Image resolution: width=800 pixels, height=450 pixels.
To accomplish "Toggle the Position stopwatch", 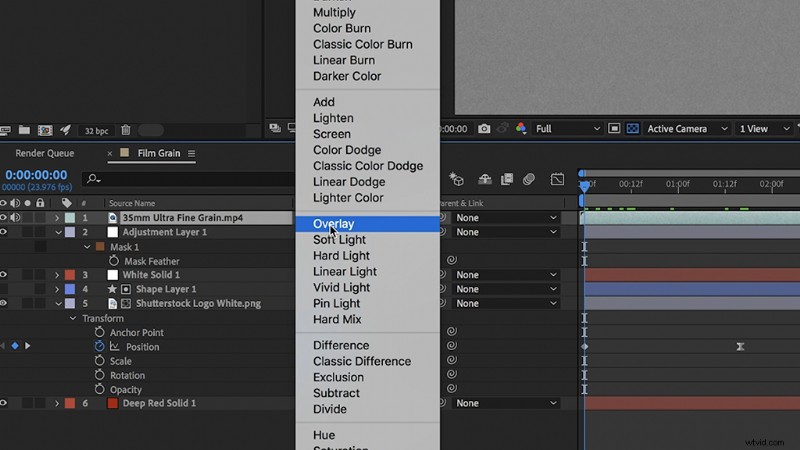I will (99, 346).
